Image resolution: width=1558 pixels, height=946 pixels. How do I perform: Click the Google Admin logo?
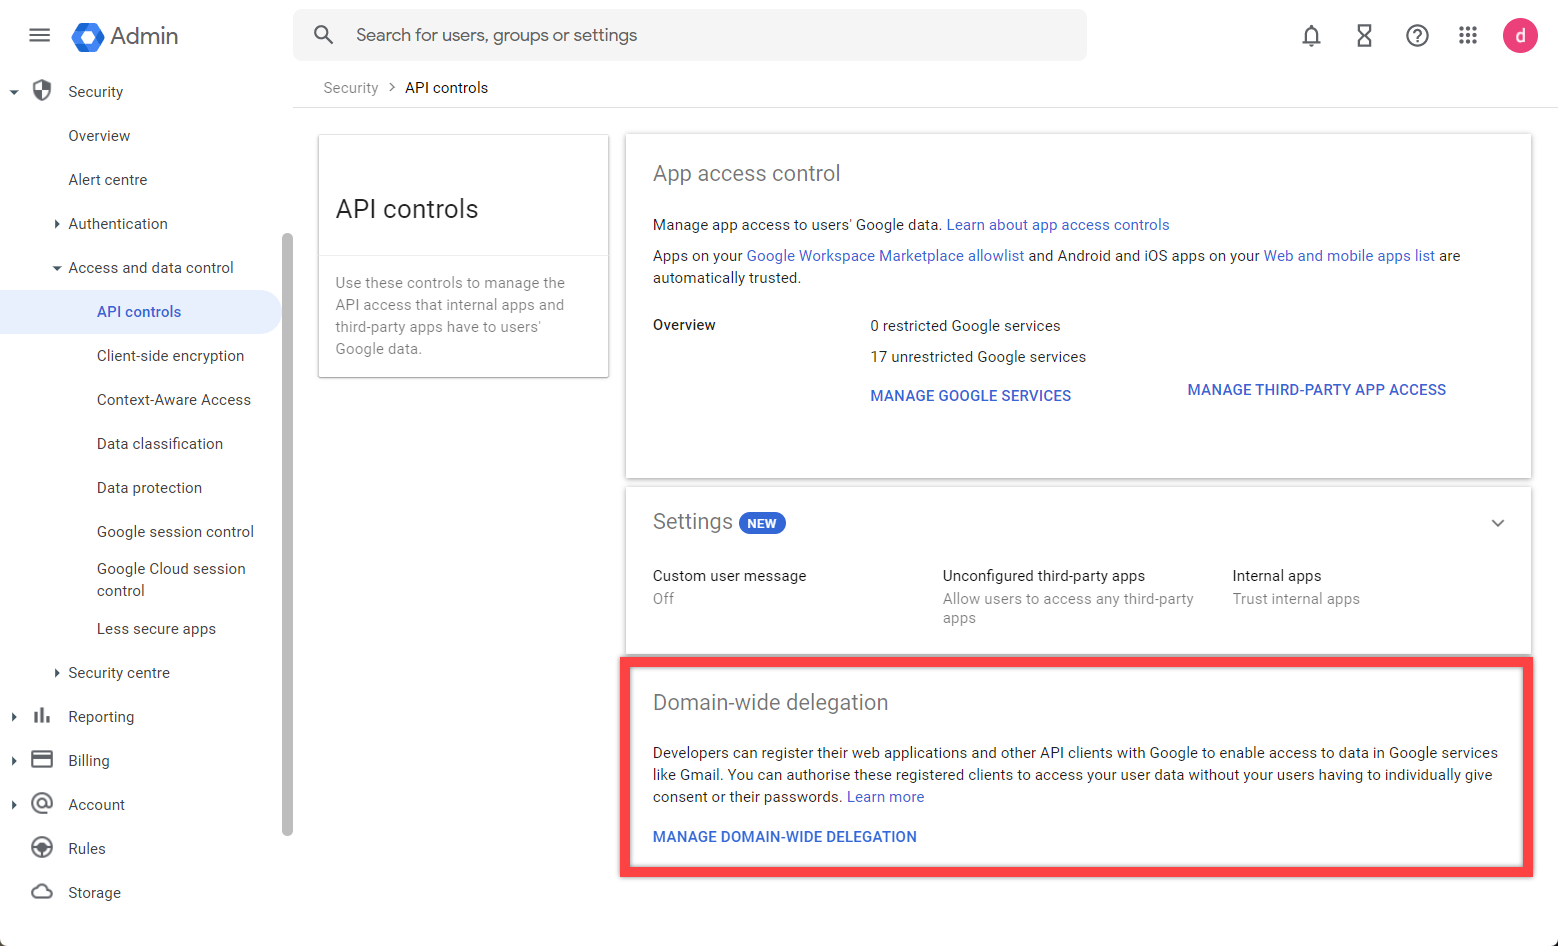coord(88,37)
